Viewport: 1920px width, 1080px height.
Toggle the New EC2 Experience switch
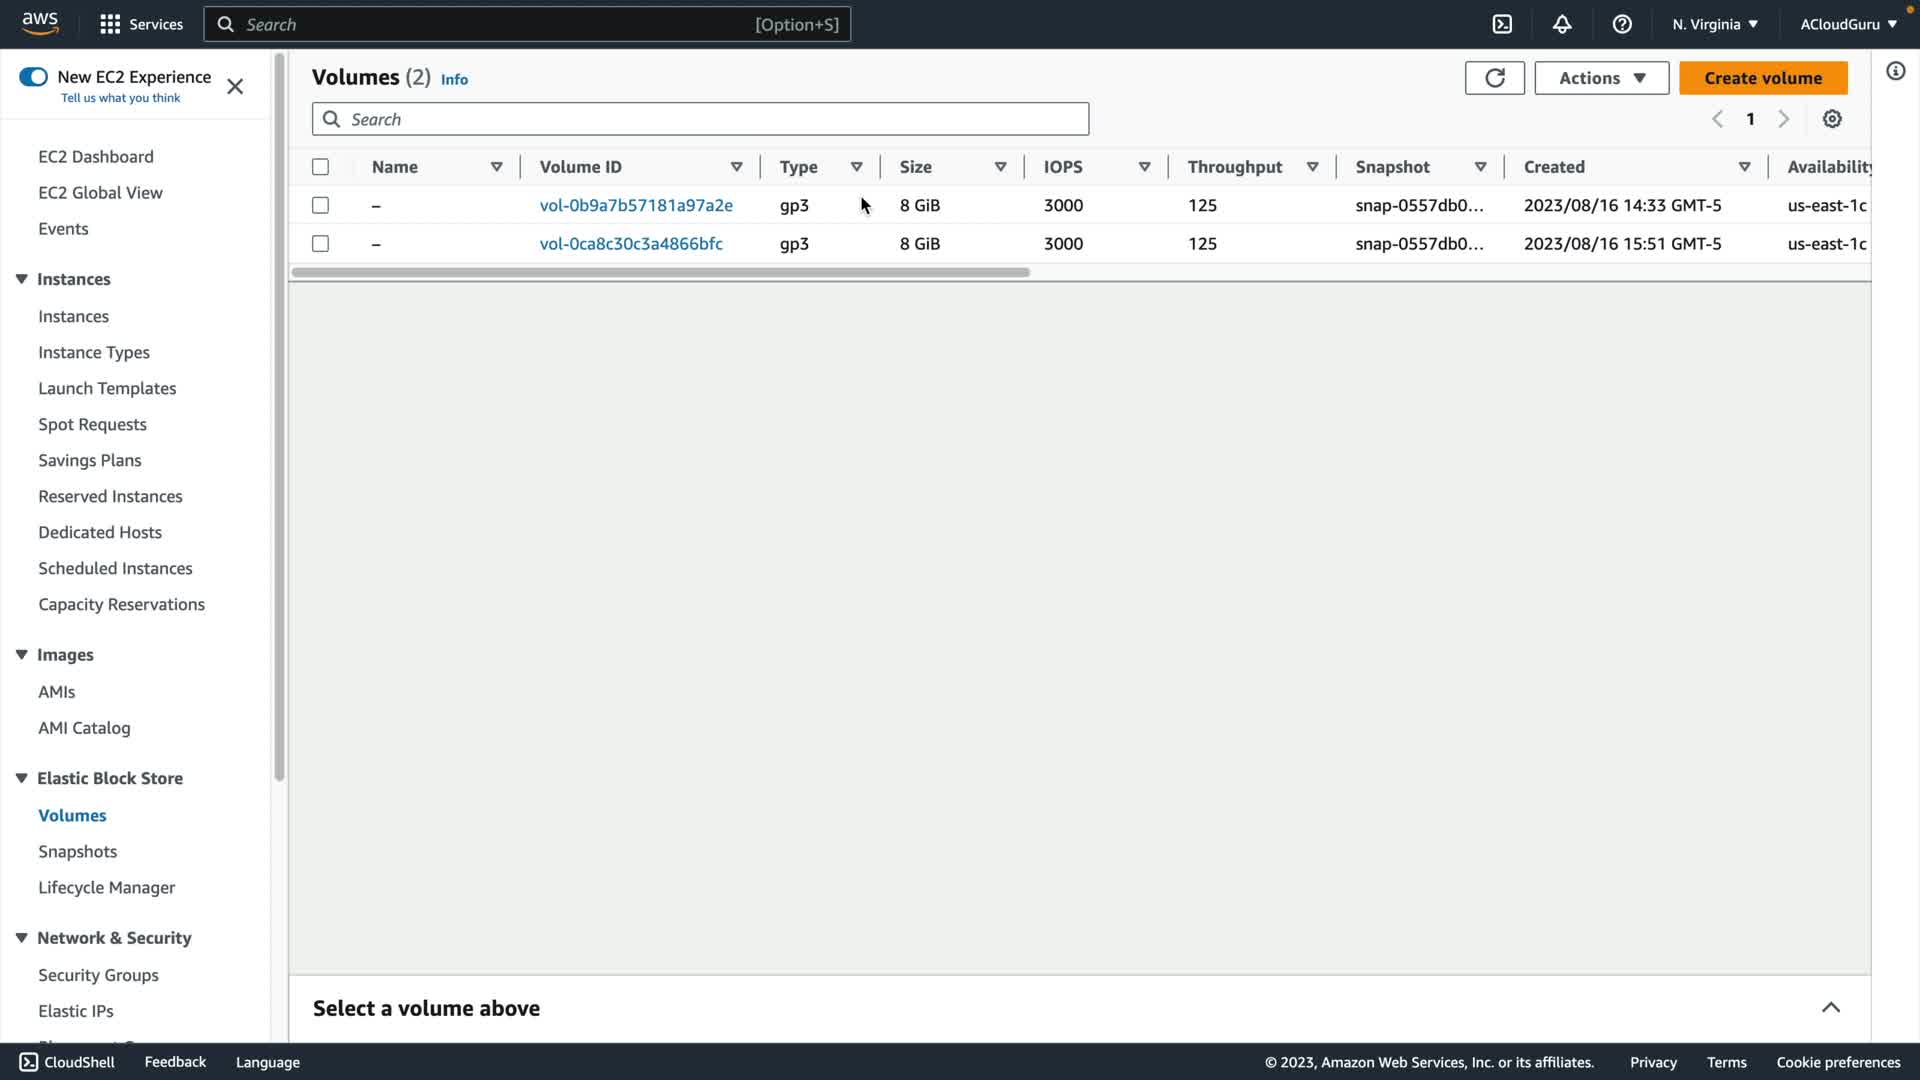[33, 77]
